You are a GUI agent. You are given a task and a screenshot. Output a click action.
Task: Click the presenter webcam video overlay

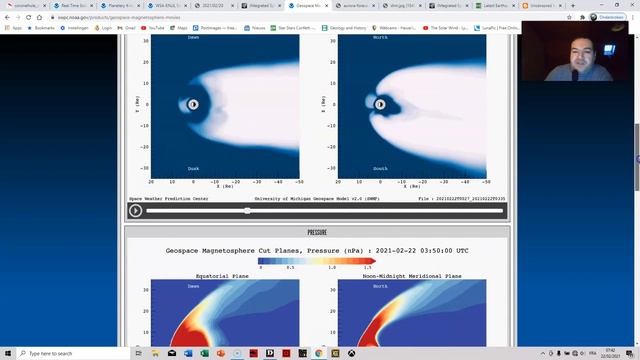pyautogui.click(x=575, y=51)
